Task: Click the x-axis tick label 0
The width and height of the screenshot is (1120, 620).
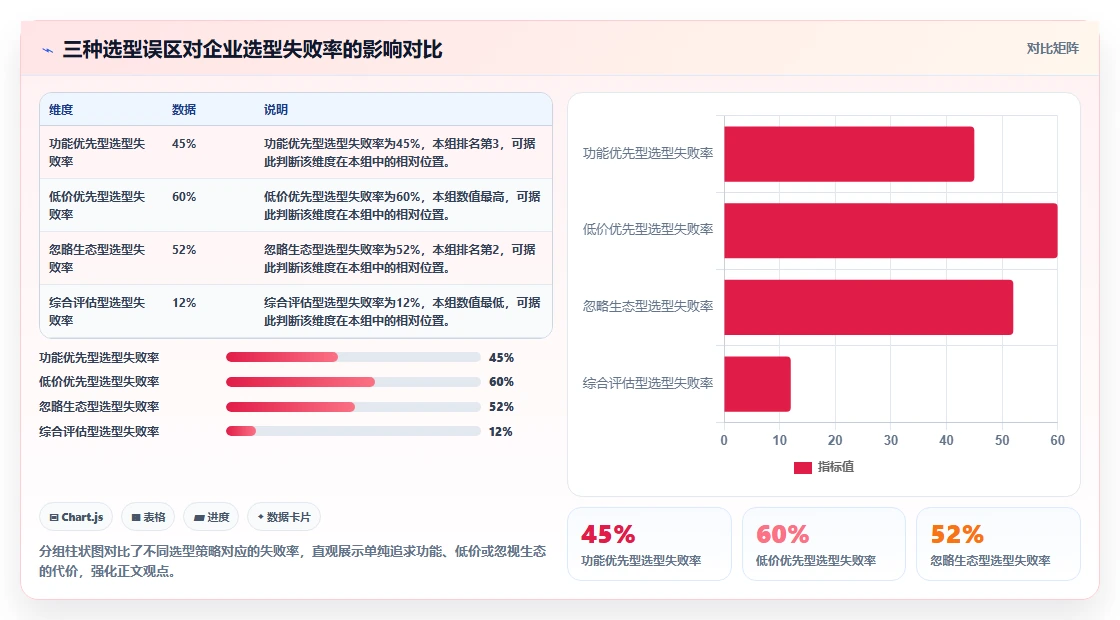Action: [724, 441]
